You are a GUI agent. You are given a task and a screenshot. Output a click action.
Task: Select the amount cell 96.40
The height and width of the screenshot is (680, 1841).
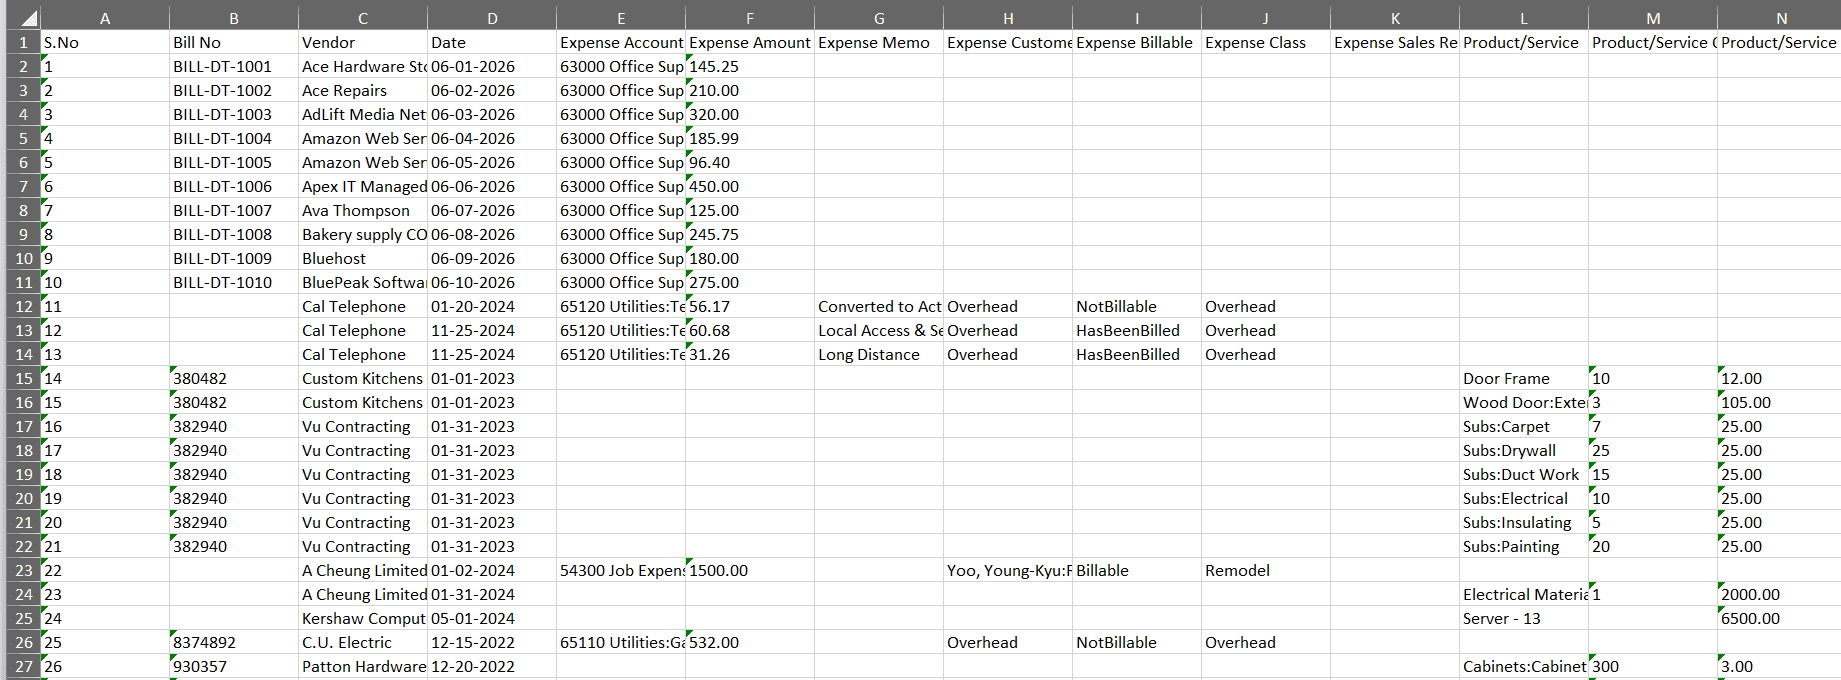[750, 162]
